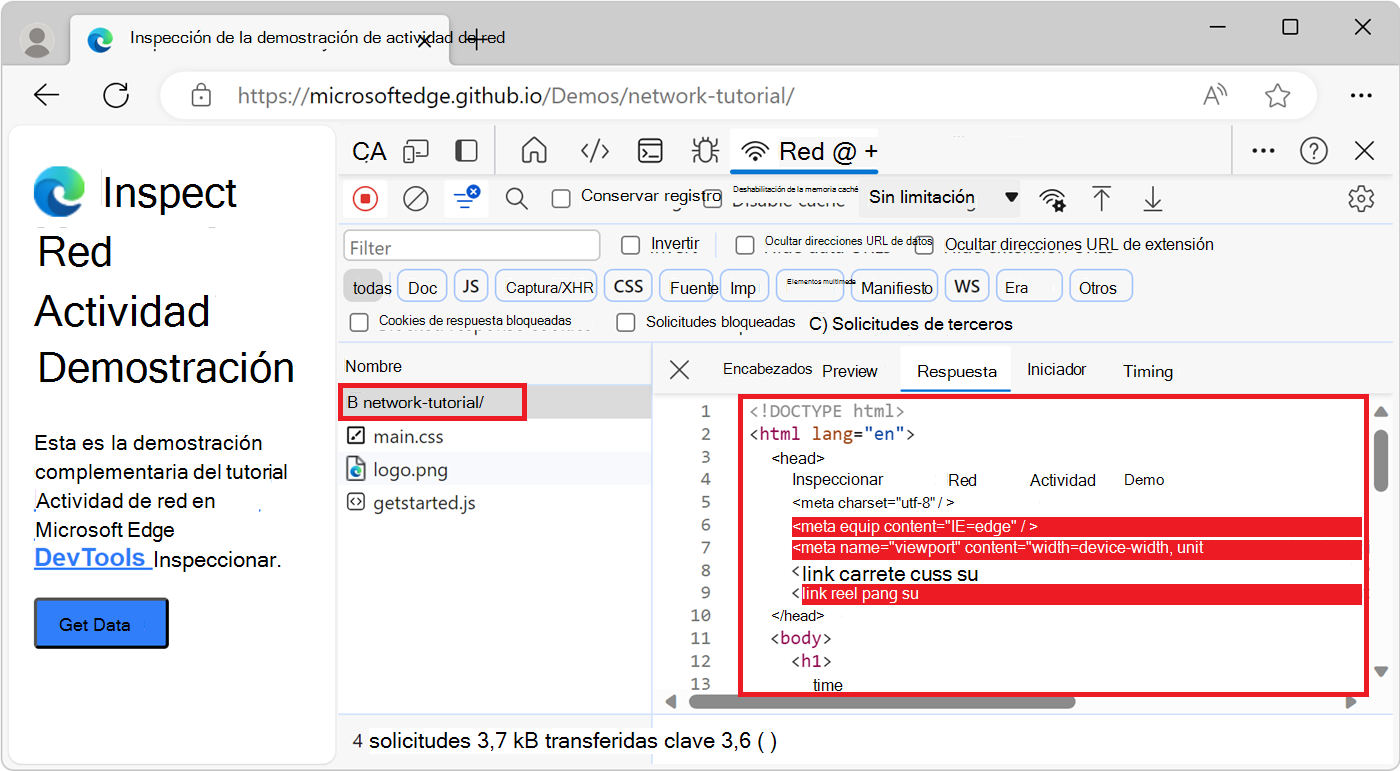Toggle device emulation icon in DevTools
Screen dimensions: 1400x771
click(x=416, y=151)
